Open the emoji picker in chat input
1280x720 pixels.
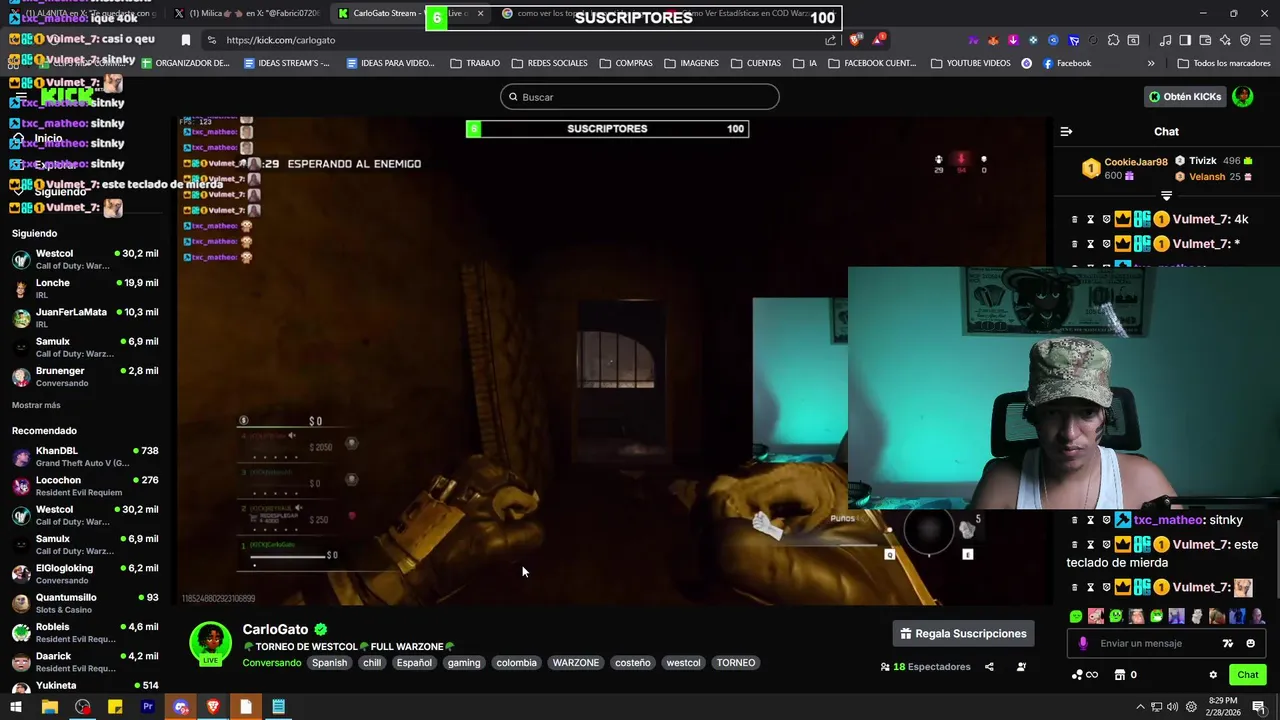point(1250,644)
